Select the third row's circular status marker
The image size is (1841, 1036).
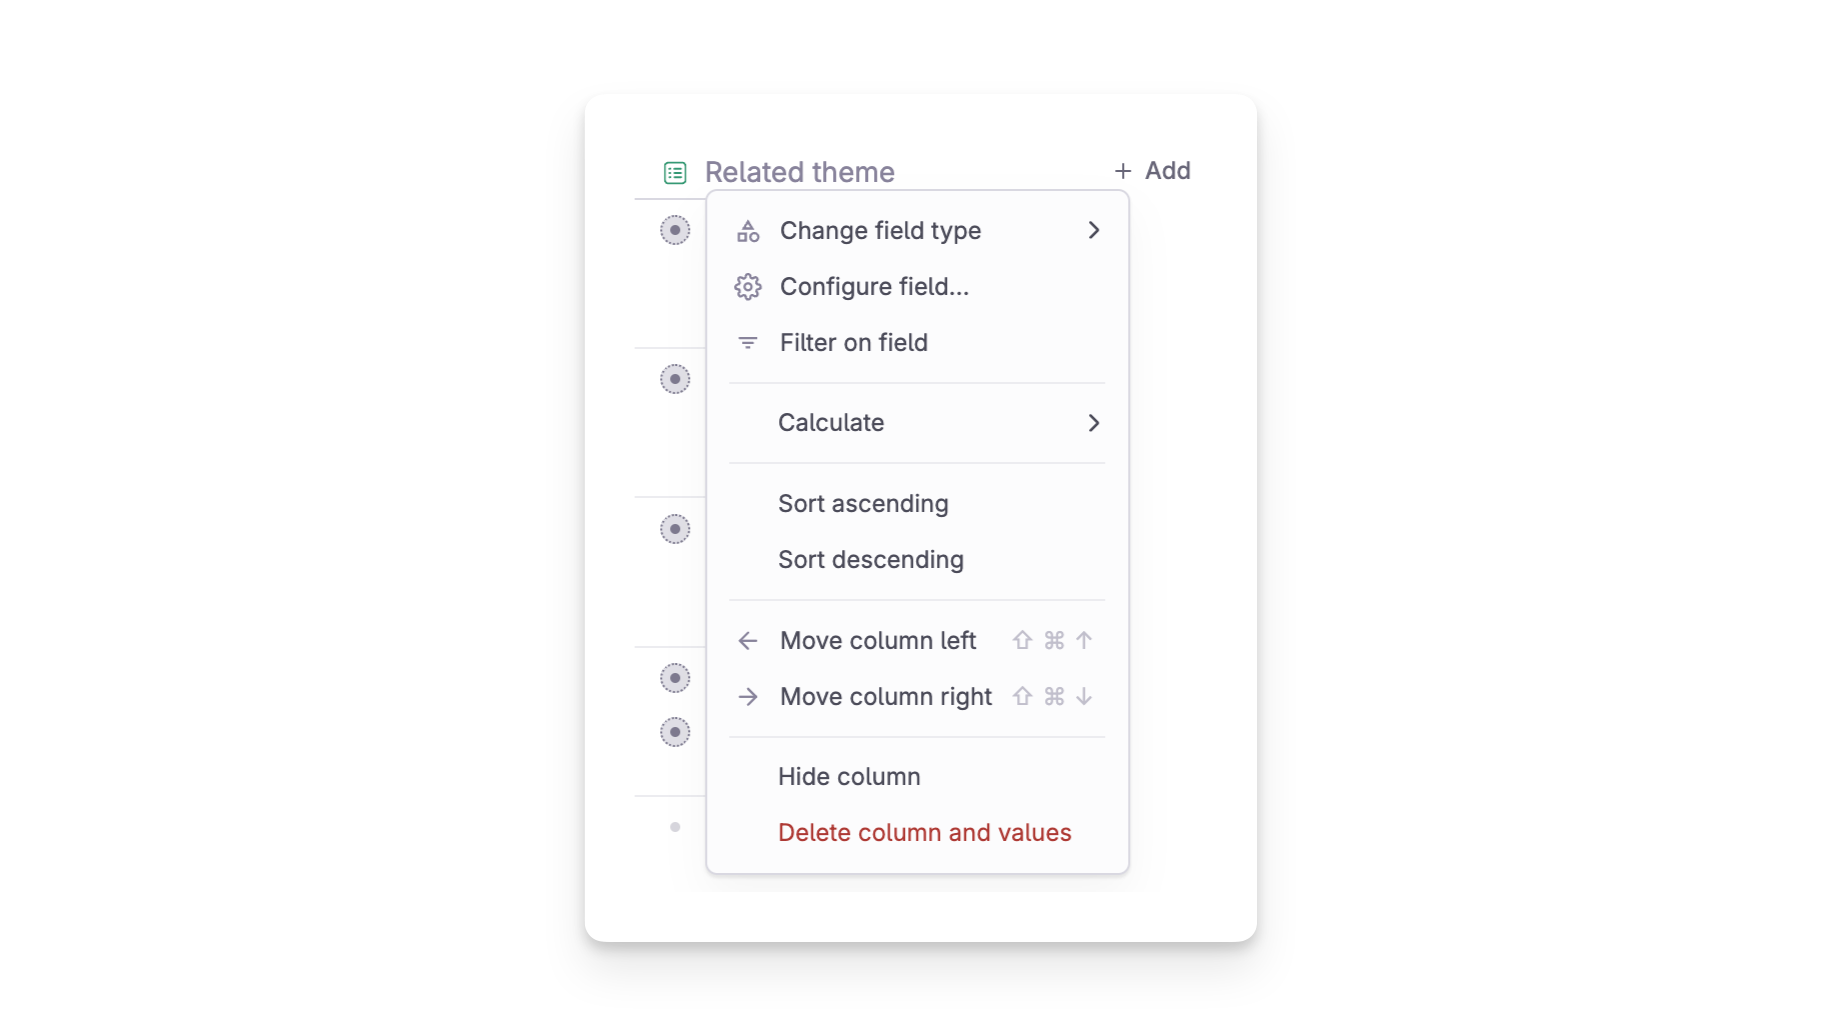675,529
